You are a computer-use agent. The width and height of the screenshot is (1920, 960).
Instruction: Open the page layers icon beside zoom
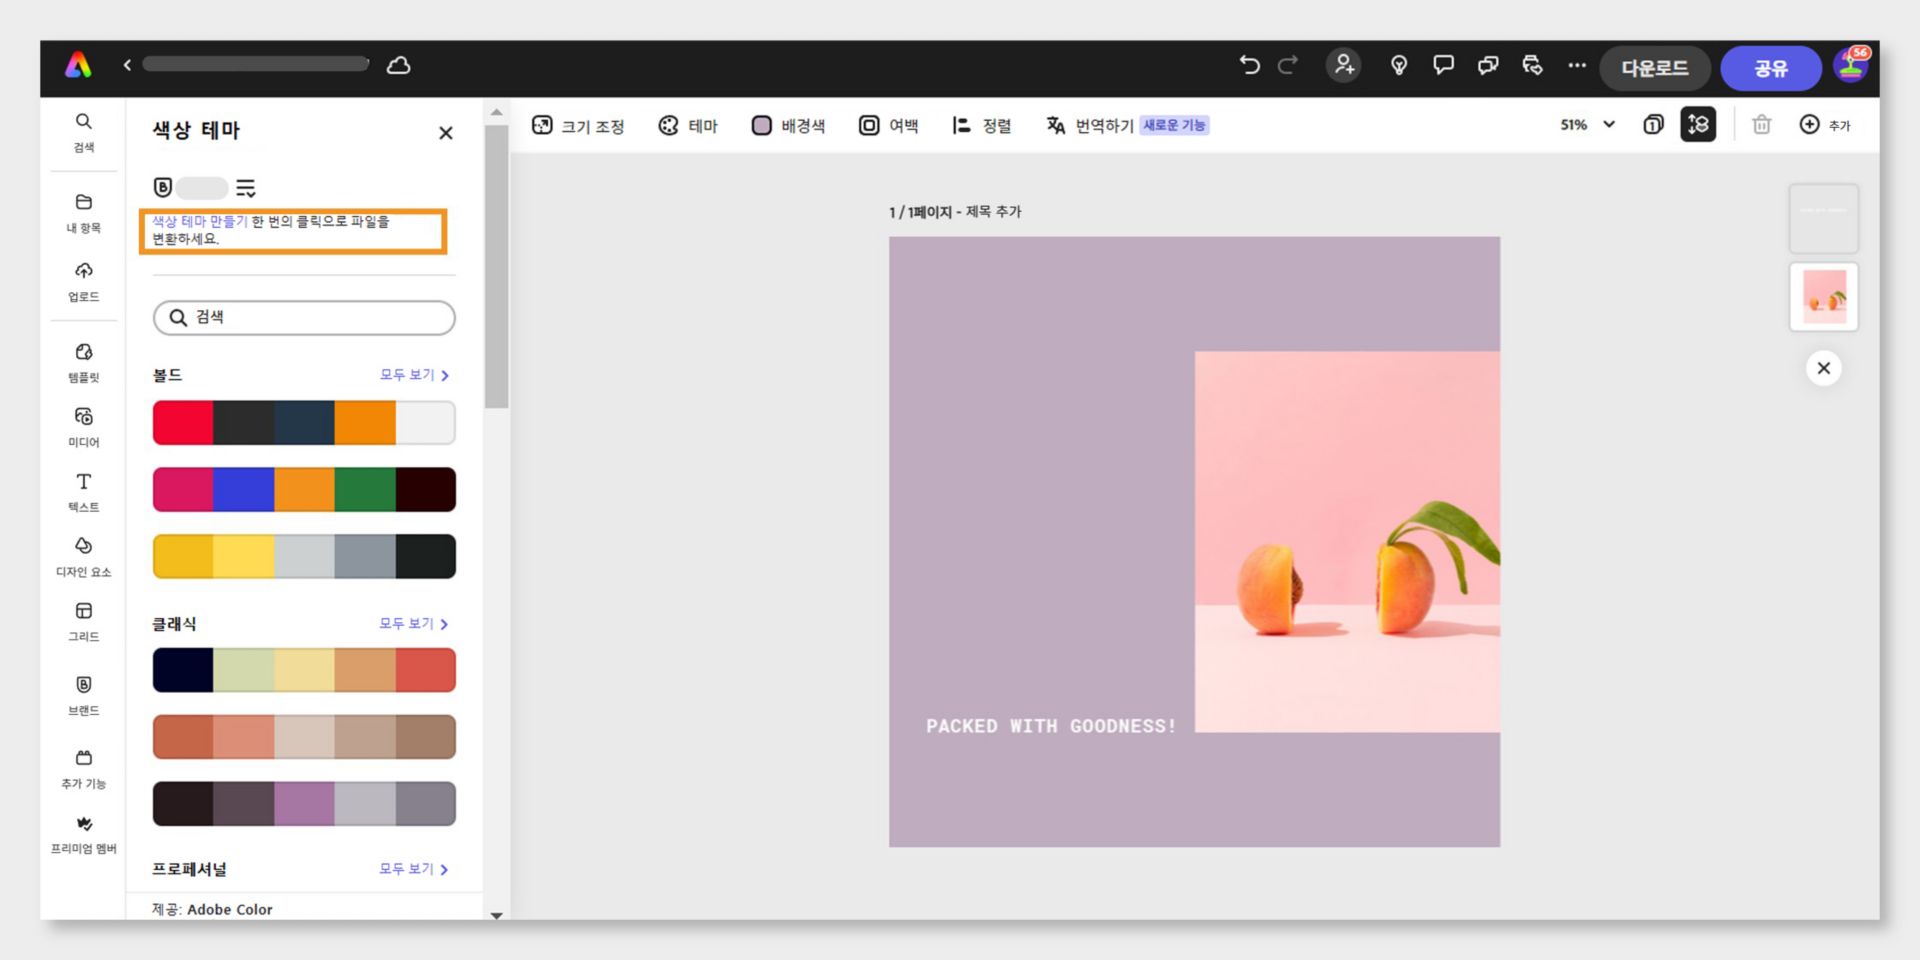1653,124
